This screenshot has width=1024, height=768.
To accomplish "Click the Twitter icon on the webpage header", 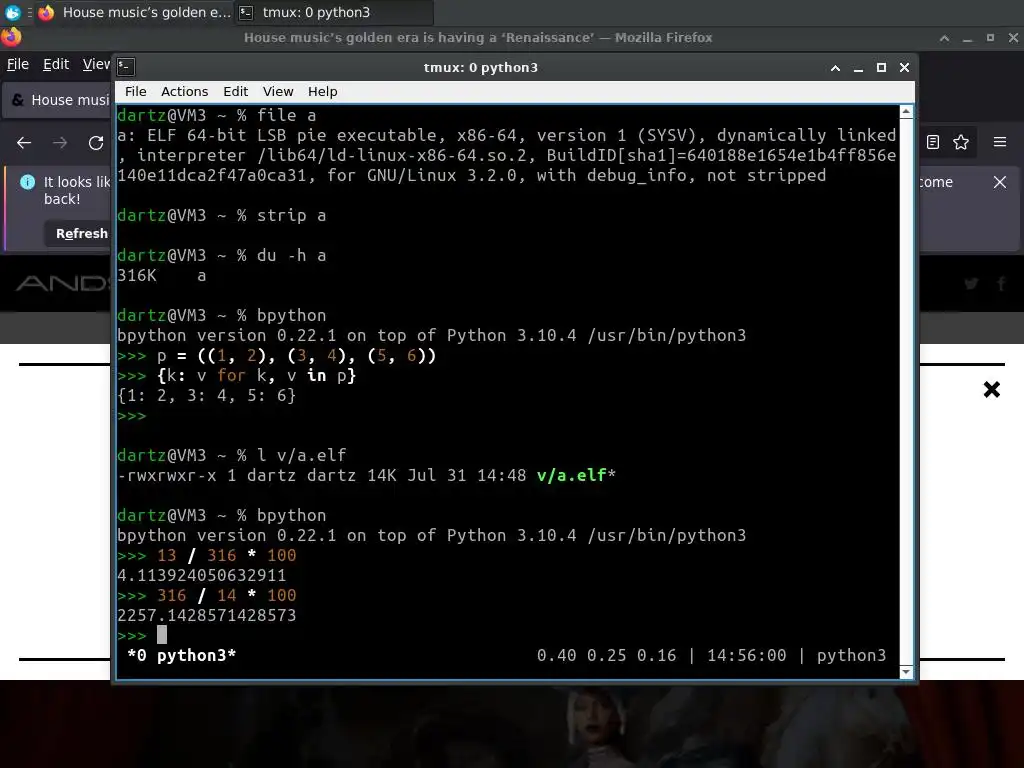I will (x=971, y=283).
